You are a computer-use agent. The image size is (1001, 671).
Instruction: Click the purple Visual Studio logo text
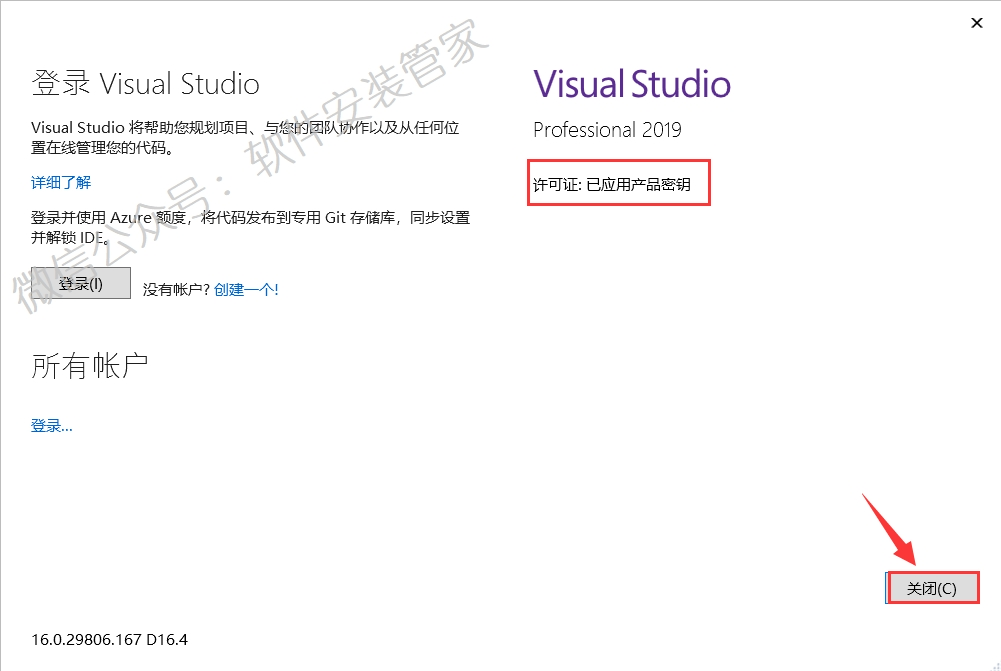coord(632,84)
